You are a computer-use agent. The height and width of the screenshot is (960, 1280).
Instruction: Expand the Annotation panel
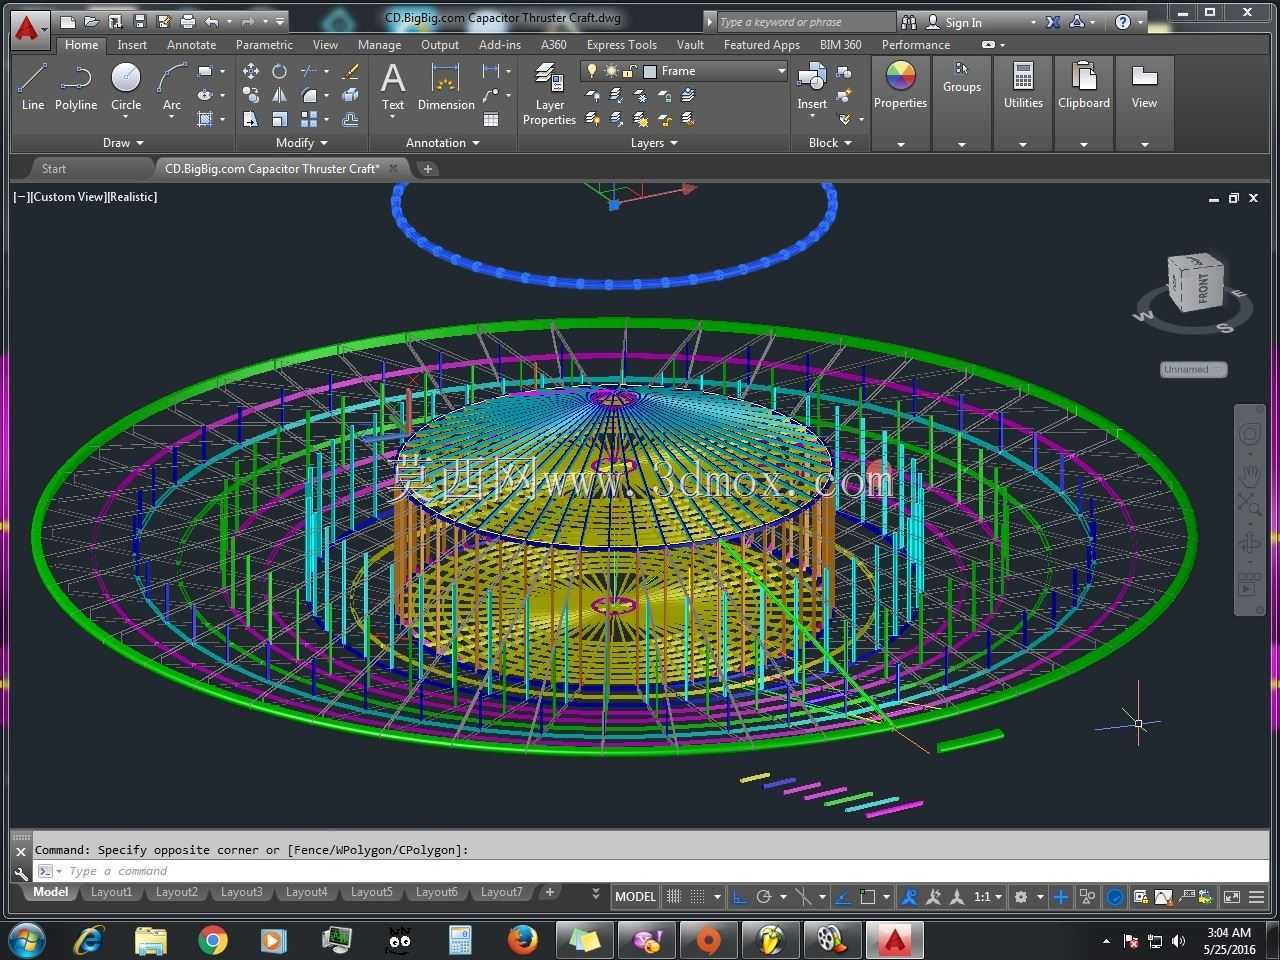coord(442,143)
